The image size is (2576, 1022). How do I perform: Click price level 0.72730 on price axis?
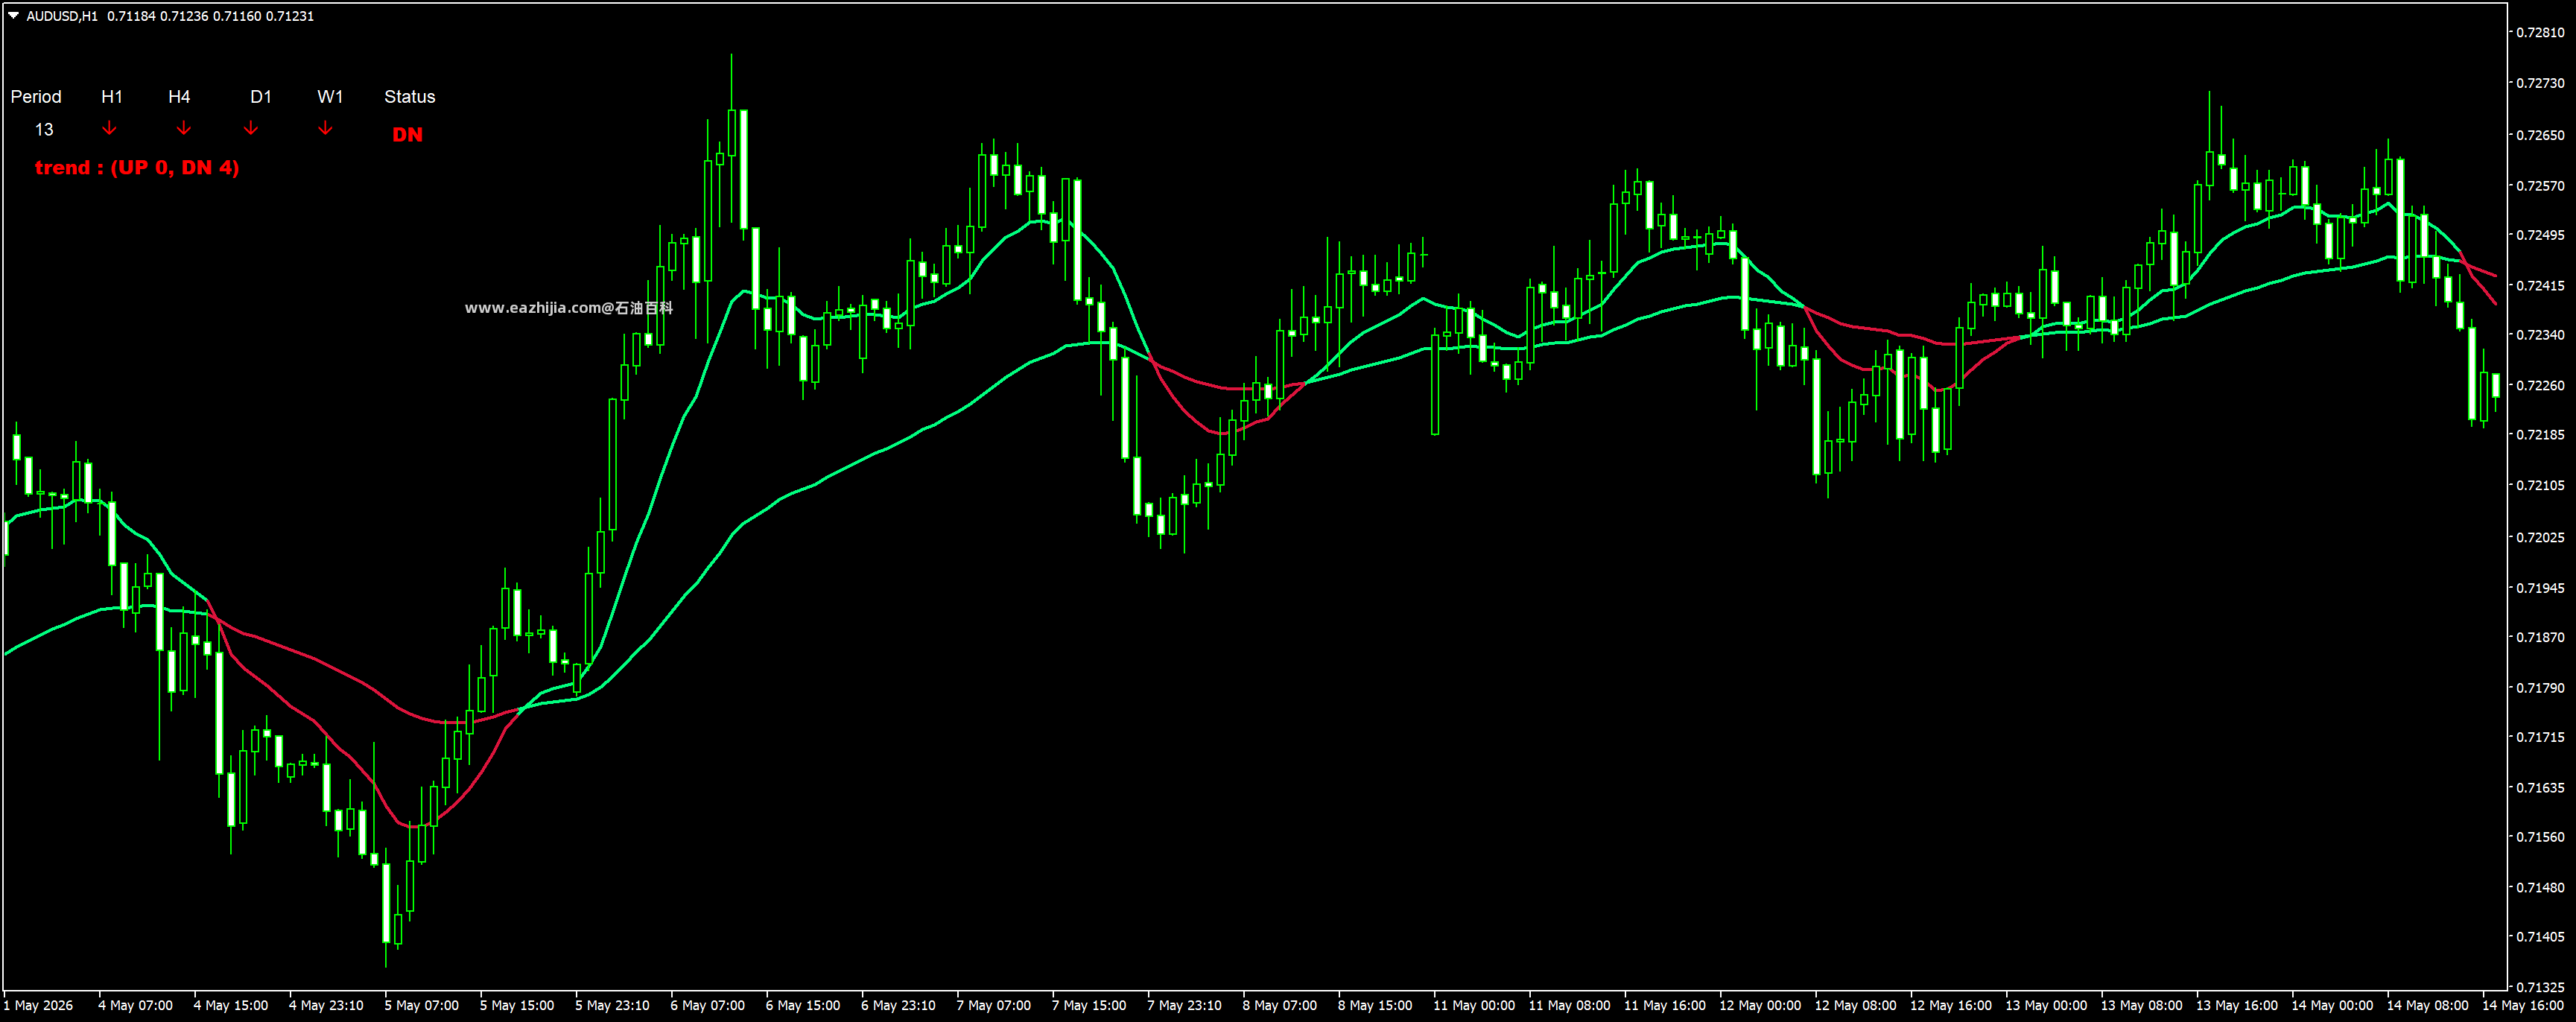(2540, 83)
